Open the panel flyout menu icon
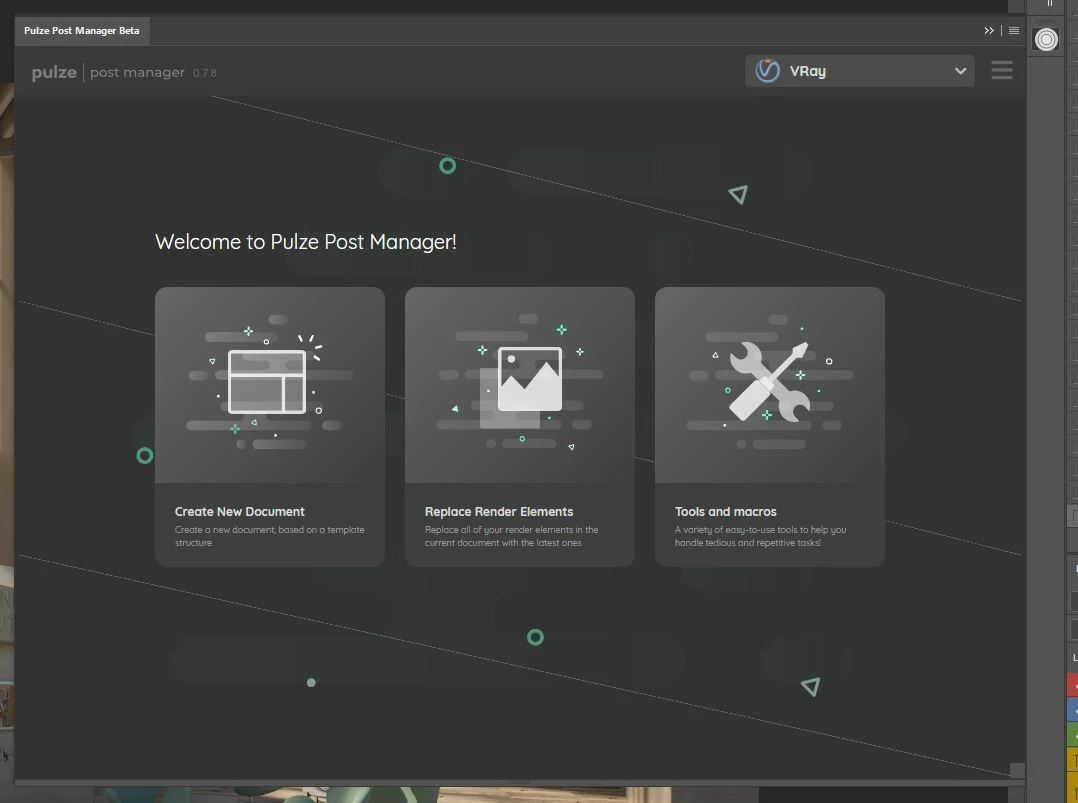The image size is (1078, 803). point(1013,30)
